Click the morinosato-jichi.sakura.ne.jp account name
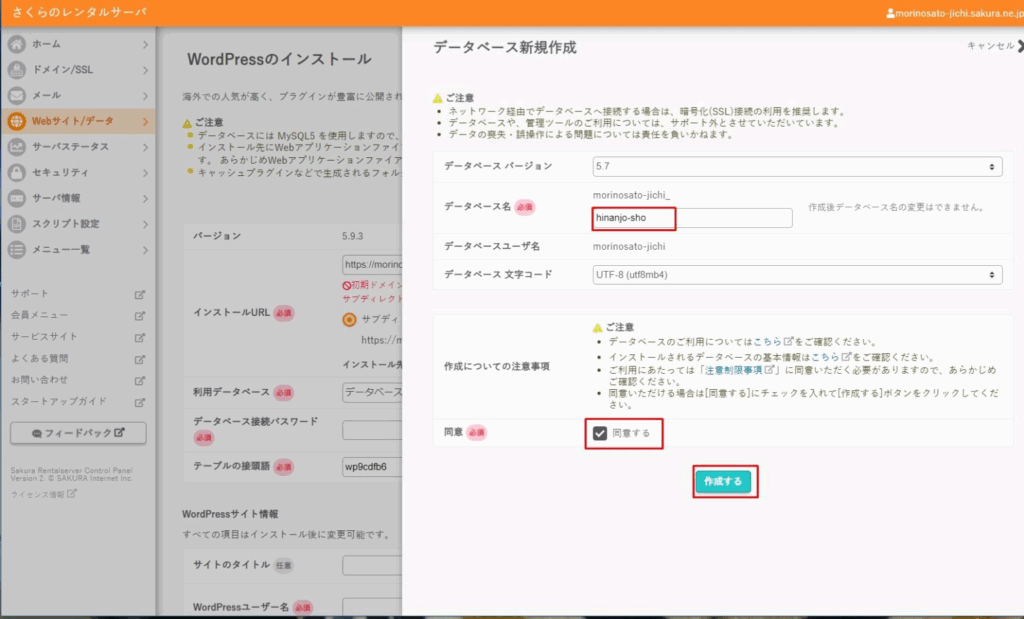The image size is (1024, 619). point(959,13)
